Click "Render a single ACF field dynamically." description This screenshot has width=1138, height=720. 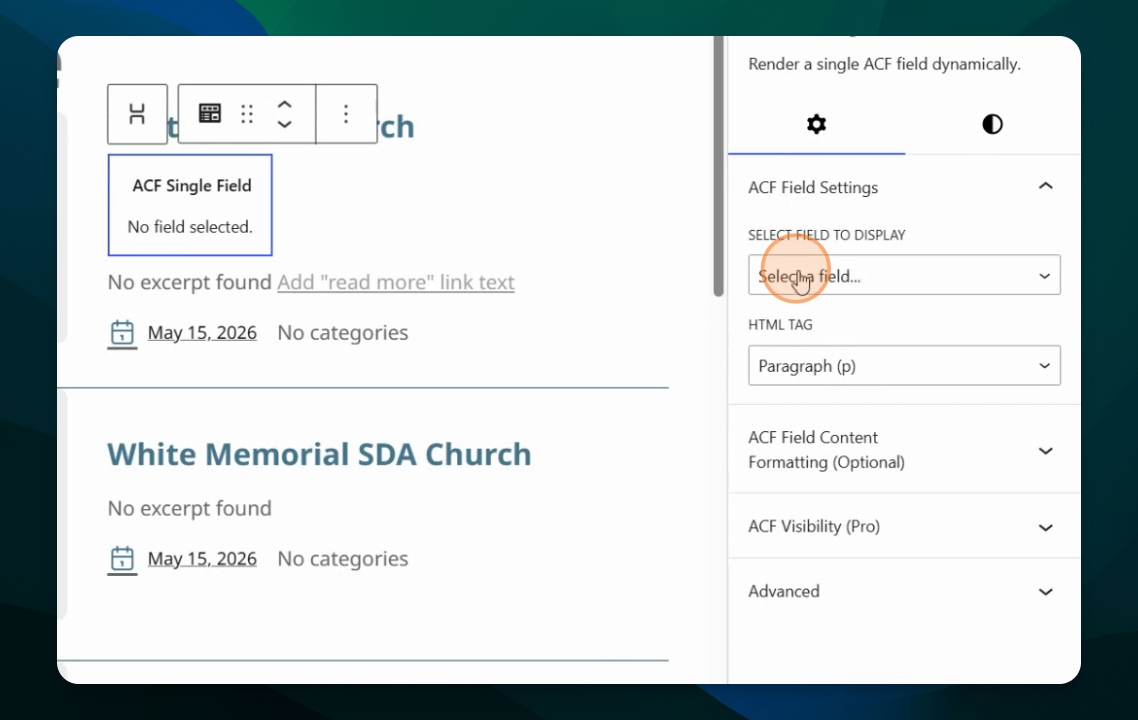[884, 64]
